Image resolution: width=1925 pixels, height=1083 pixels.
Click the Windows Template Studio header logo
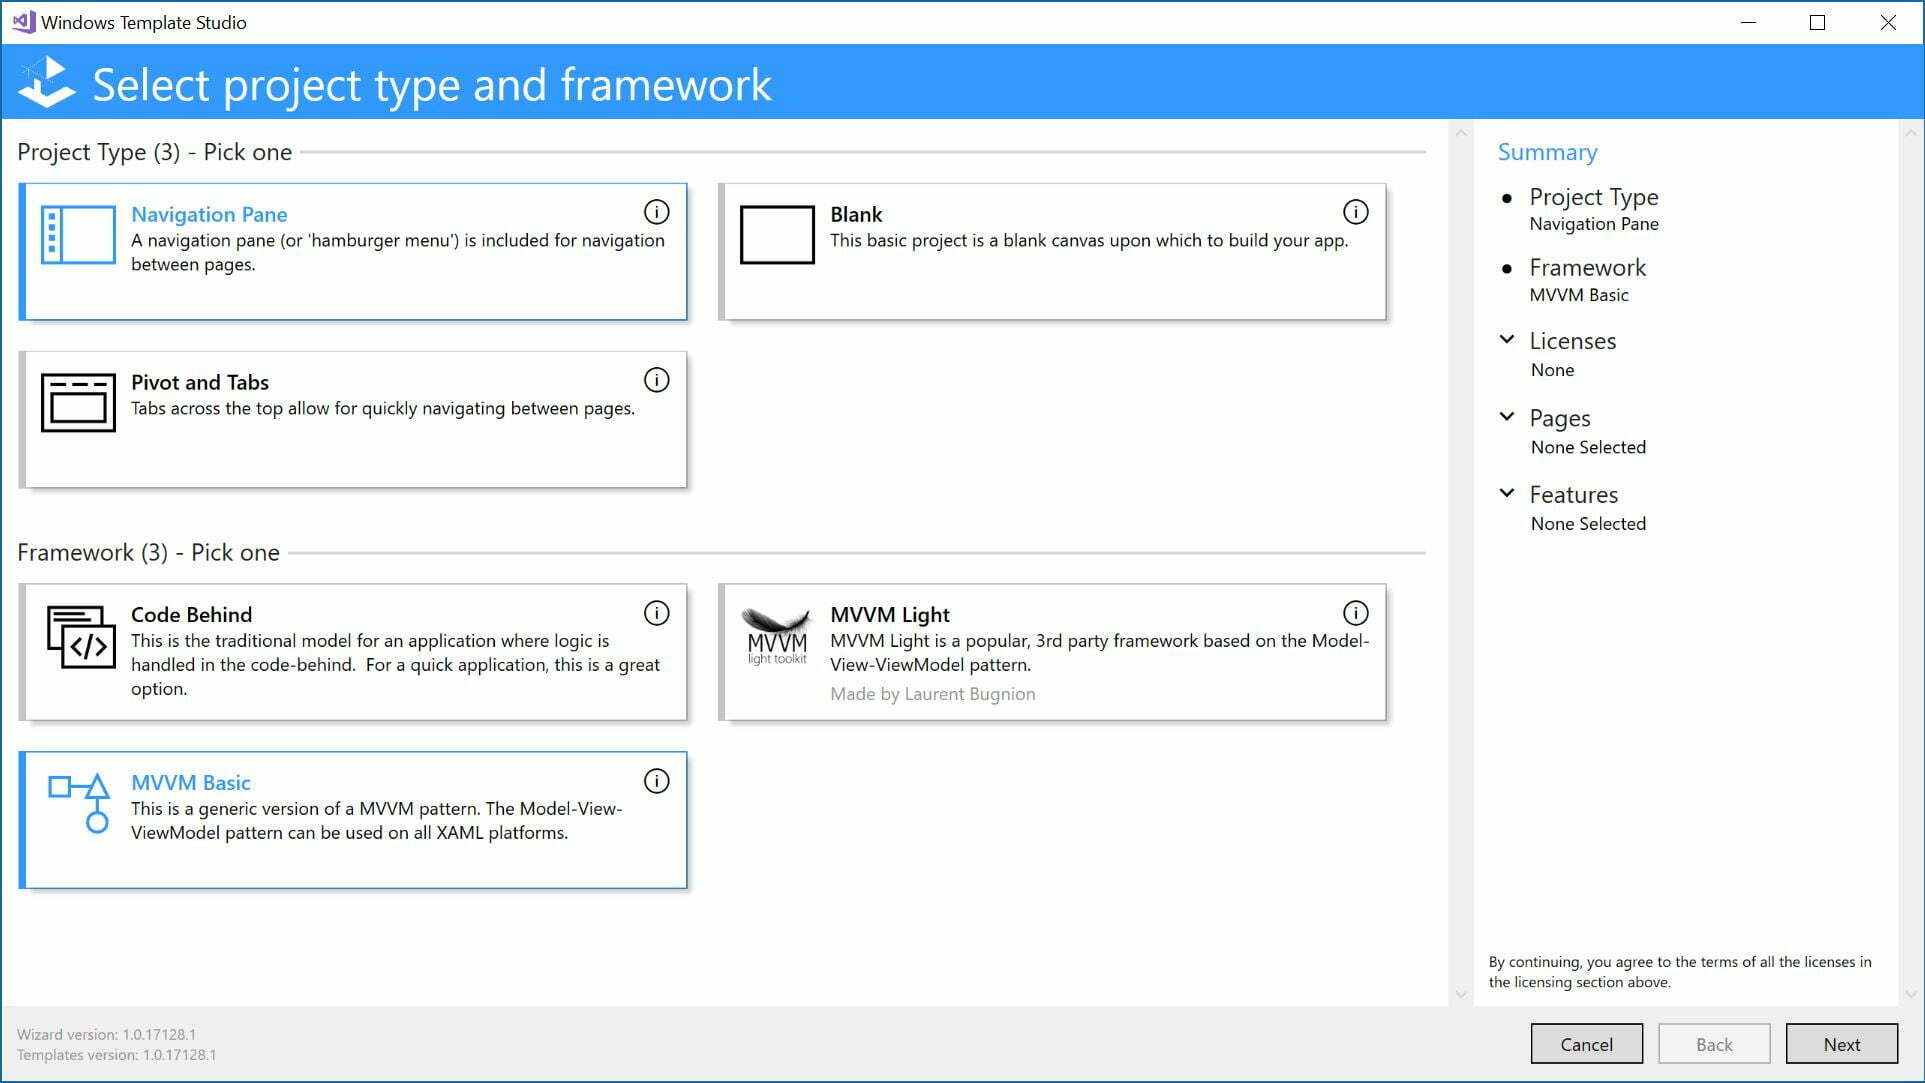tap(46, 82)
